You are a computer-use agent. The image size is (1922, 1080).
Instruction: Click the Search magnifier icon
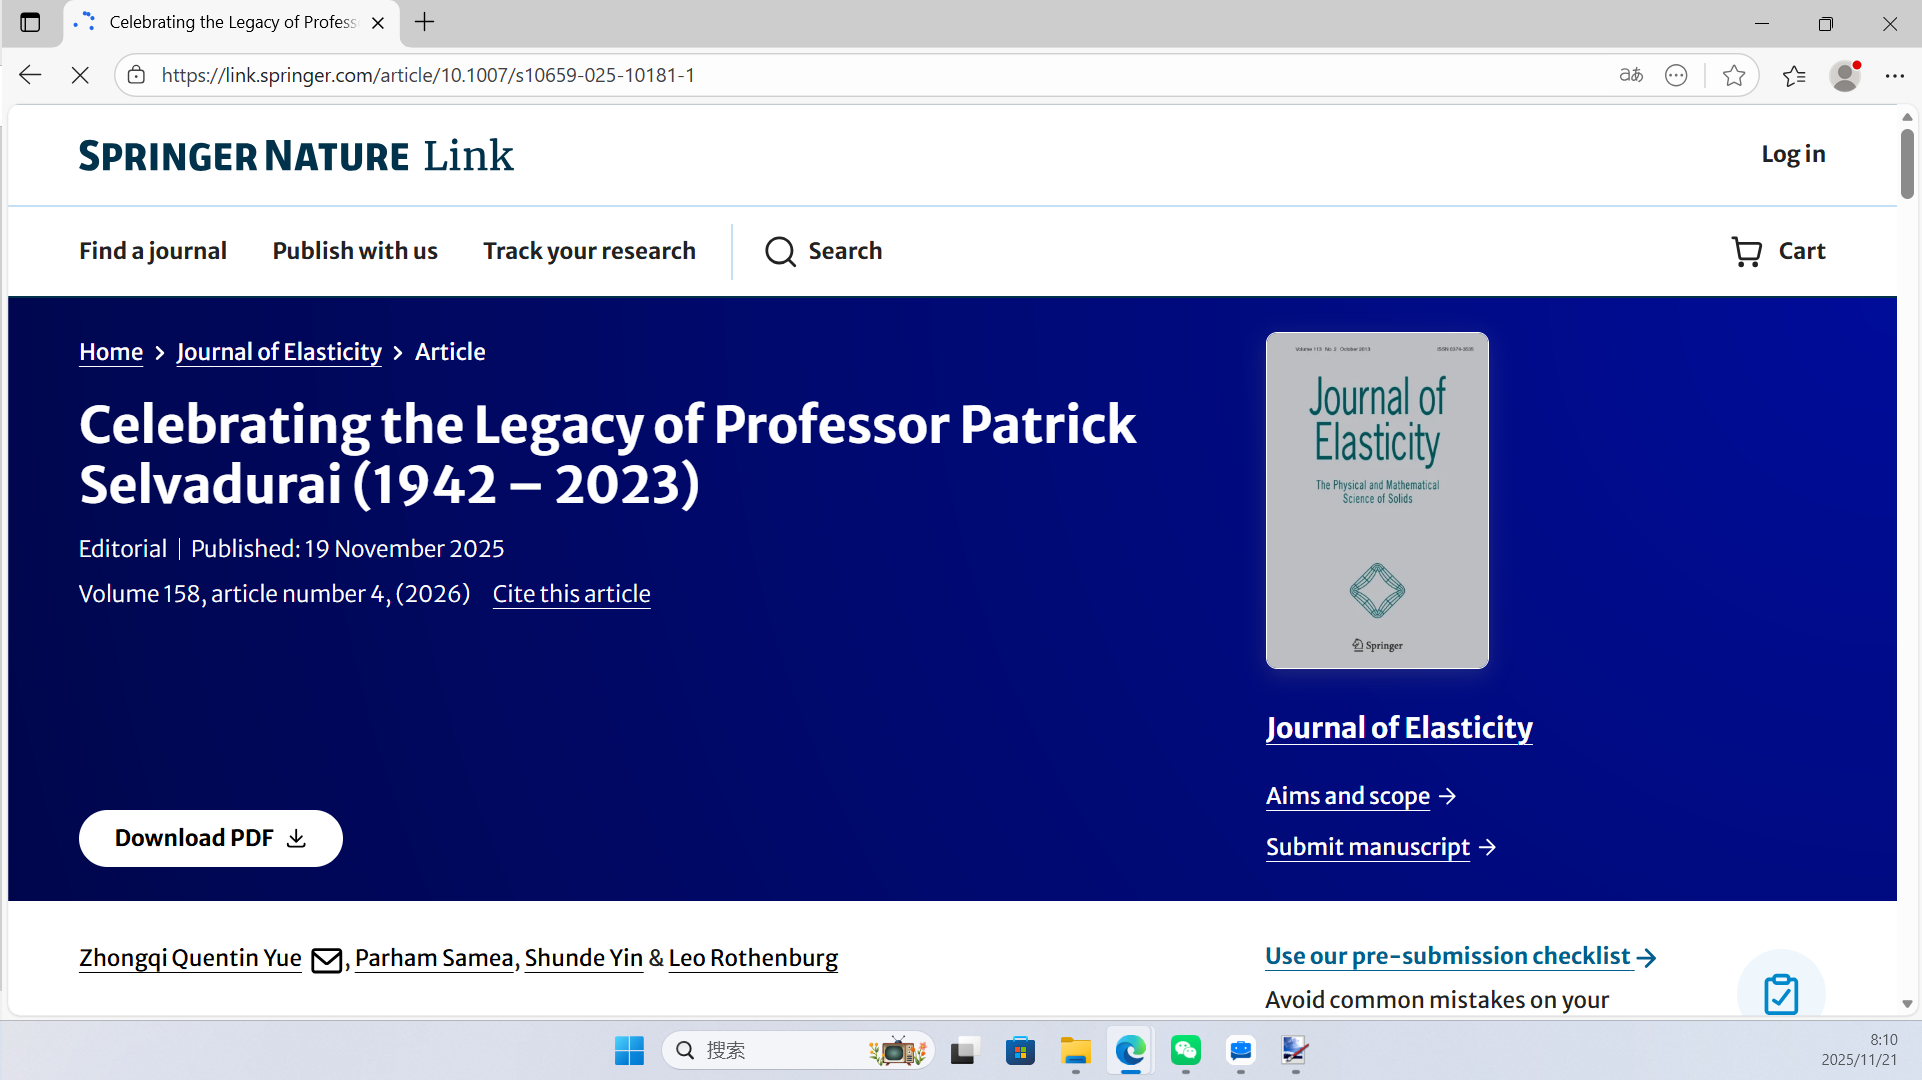click(780, 251)
